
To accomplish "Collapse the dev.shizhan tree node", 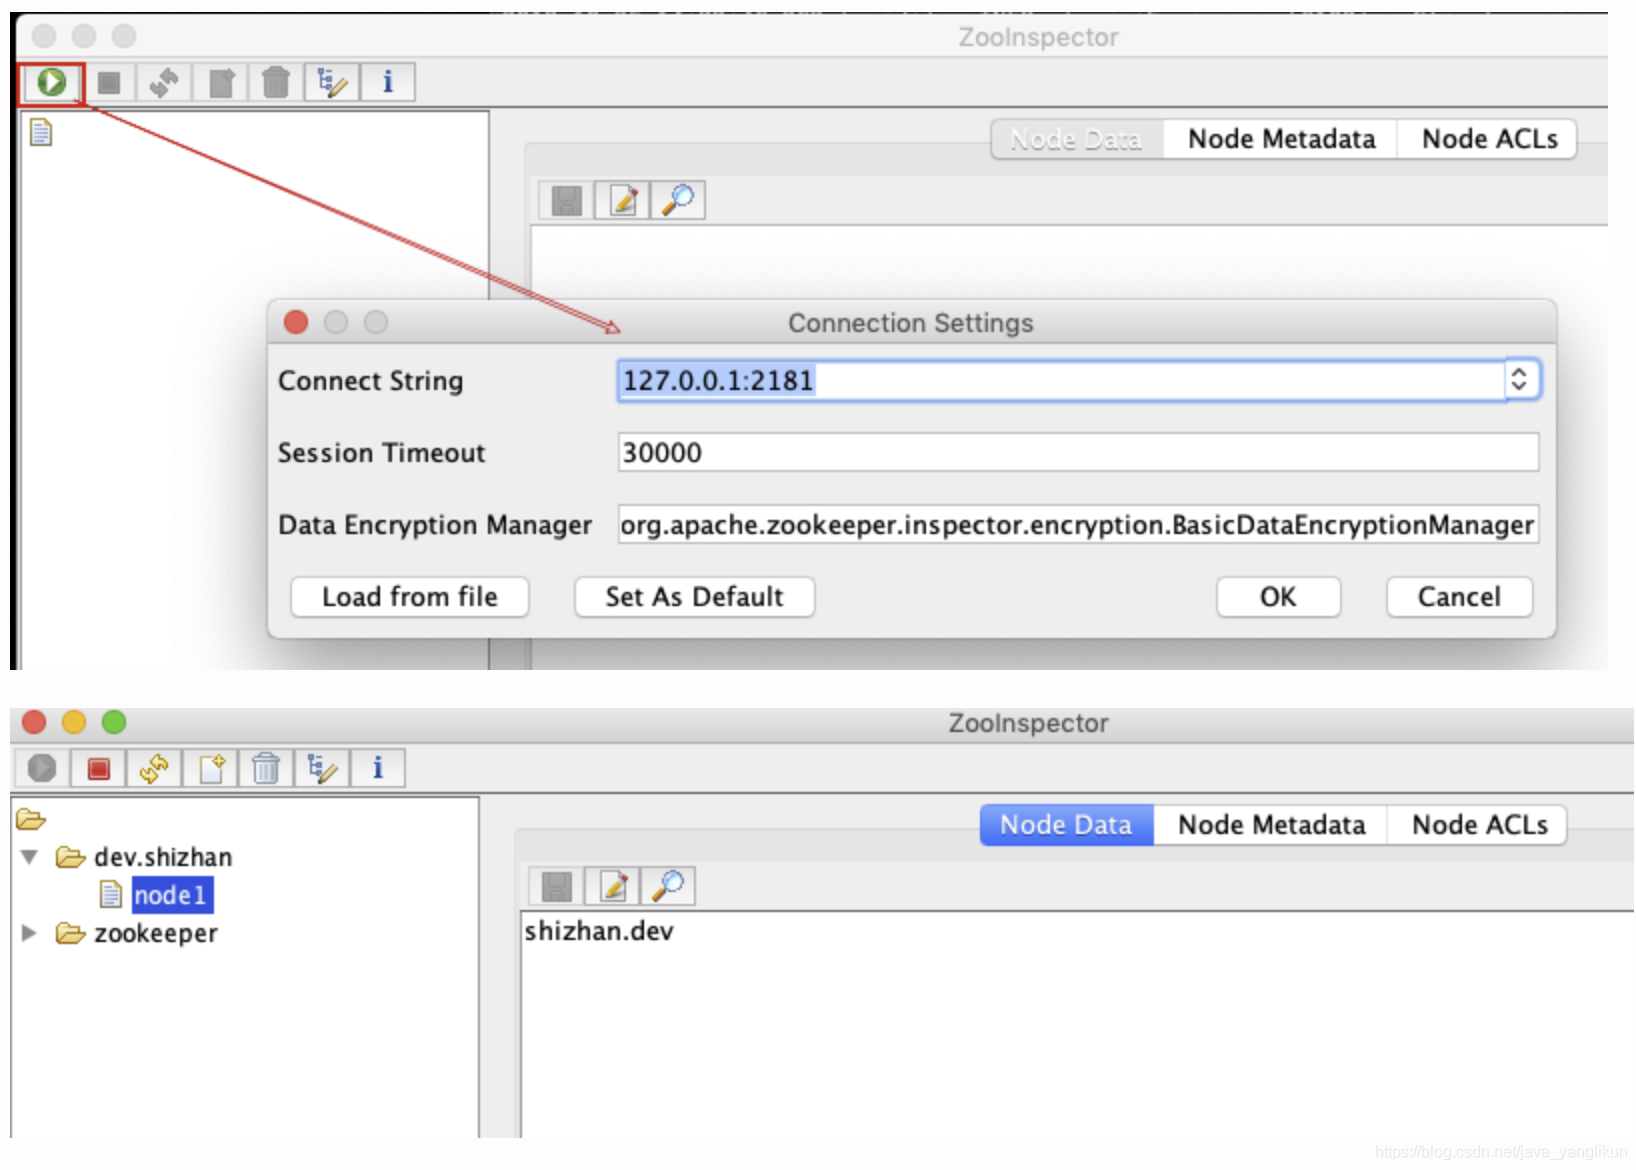I will (30, 857).
